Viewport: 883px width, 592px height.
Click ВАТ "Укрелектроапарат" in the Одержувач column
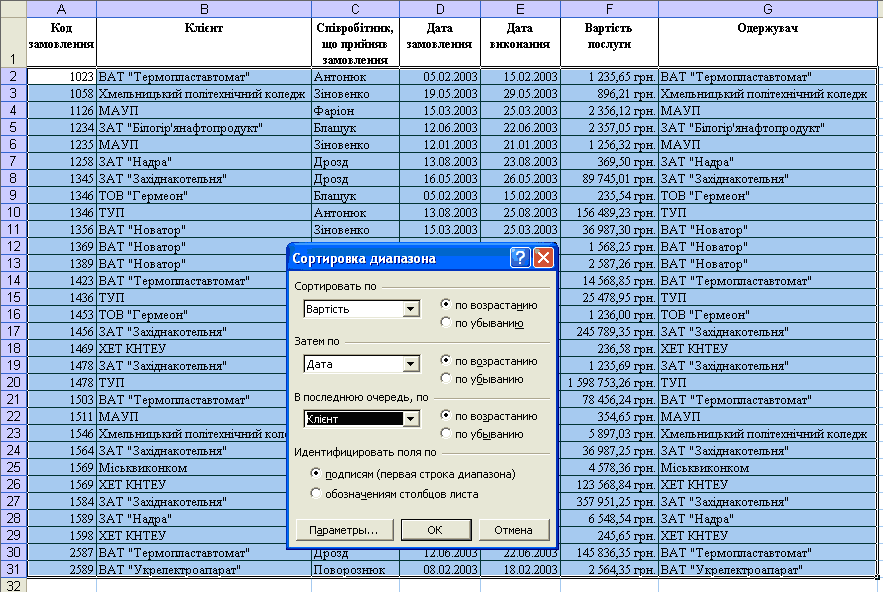pos(768,569)
